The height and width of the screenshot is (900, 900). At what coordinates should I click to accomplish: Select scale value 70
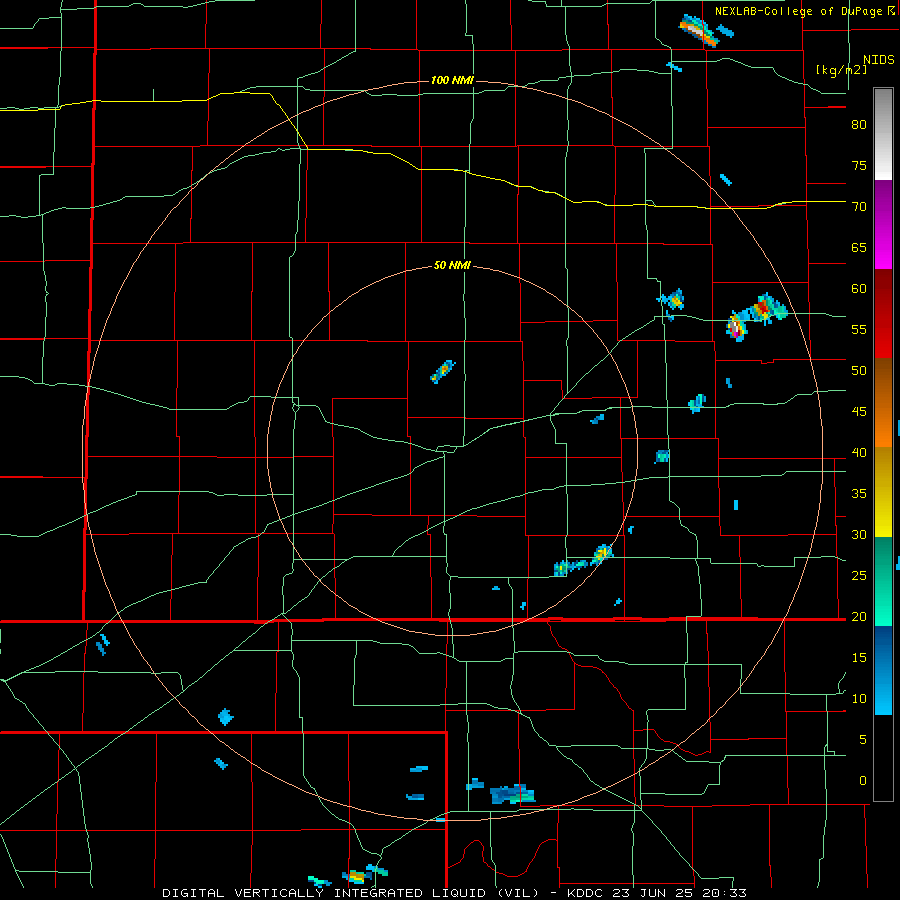click(859, 207)
